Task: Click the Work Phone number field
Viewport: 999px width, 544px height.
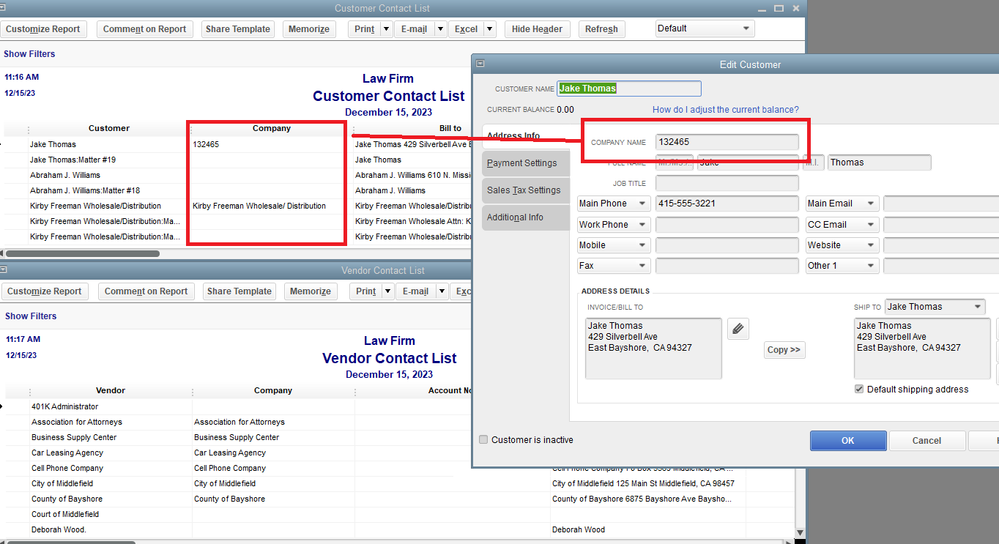Action: (727, 224)
